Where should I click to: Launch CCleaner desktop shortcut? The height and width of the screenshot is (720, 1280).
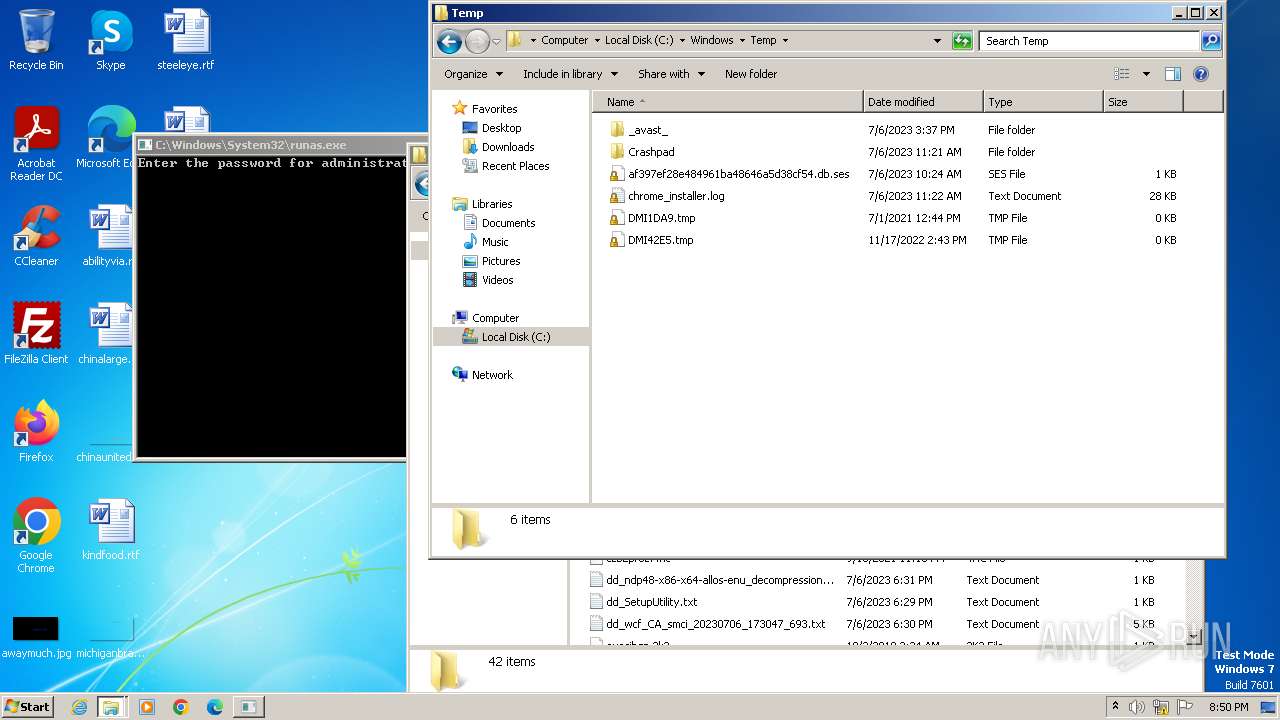click(x=36, y=237)
